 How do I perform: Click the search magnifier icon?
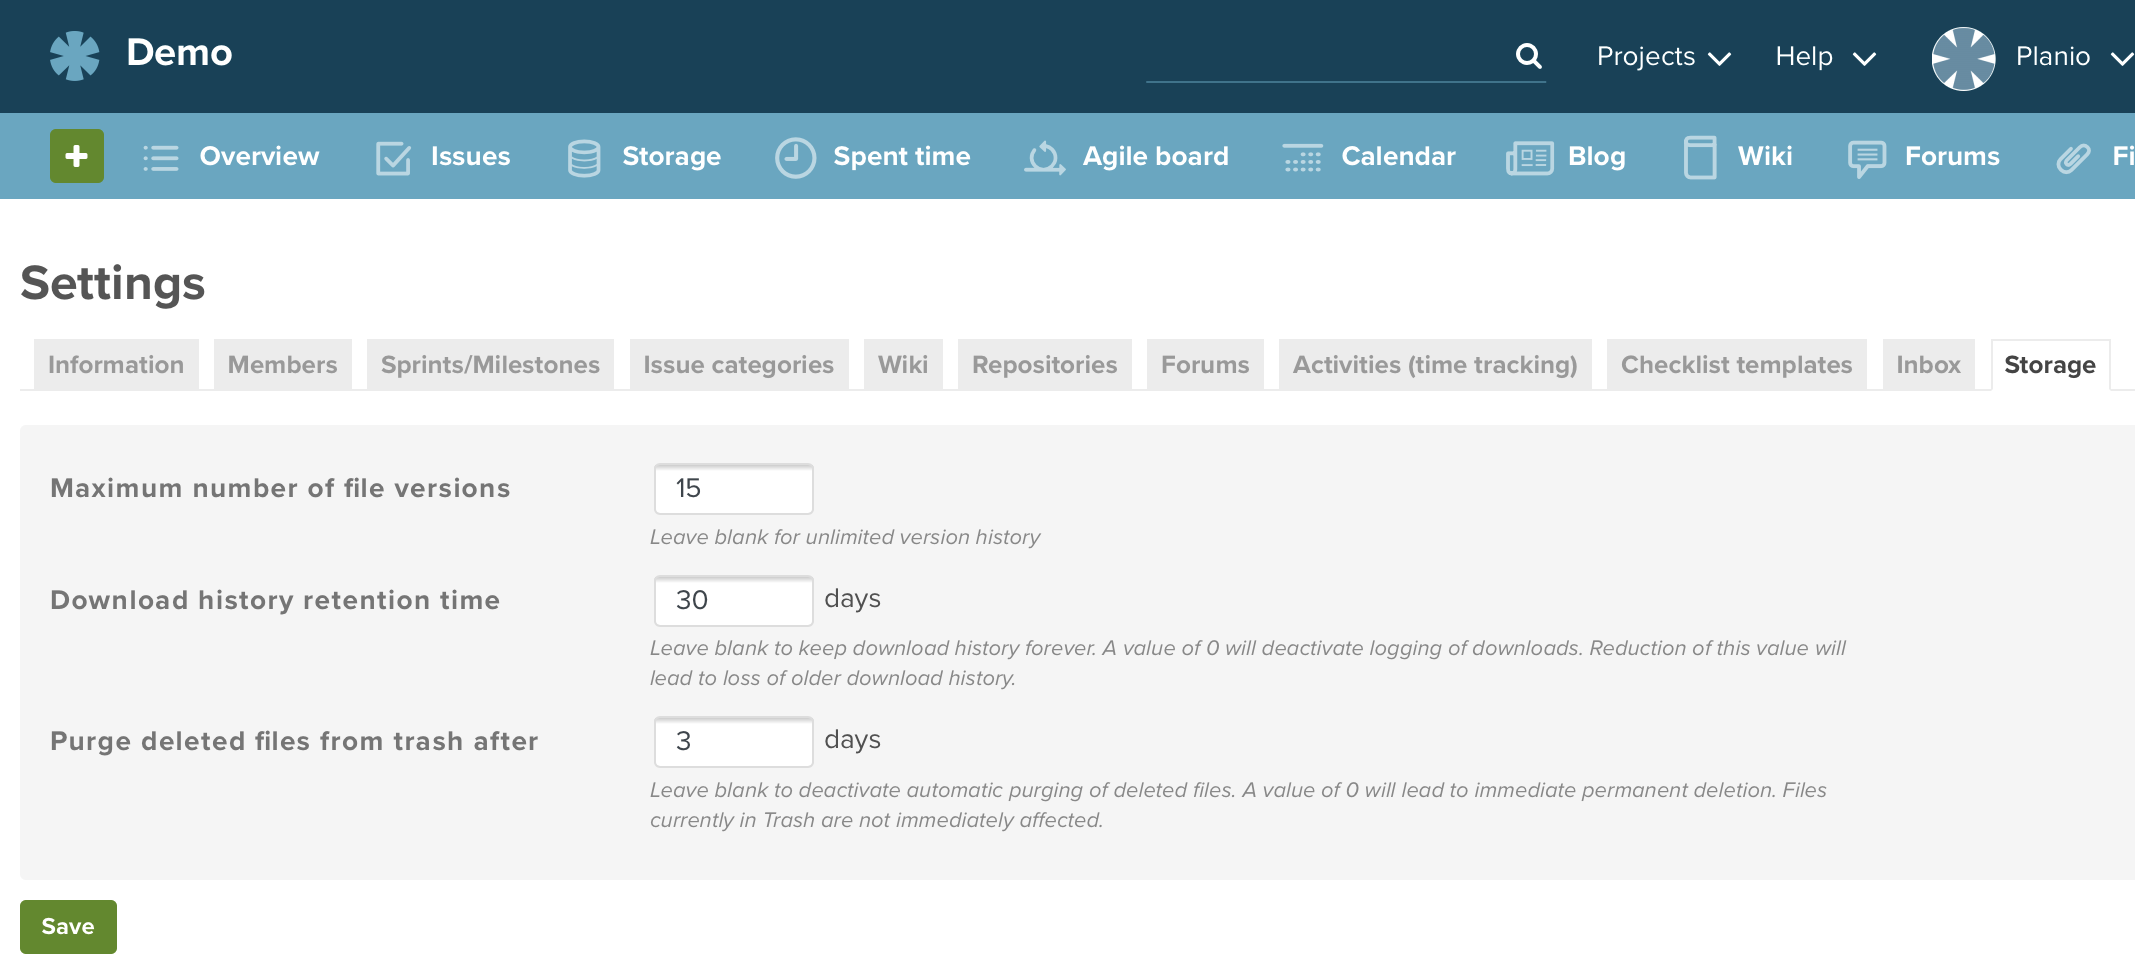(1528, 56)
